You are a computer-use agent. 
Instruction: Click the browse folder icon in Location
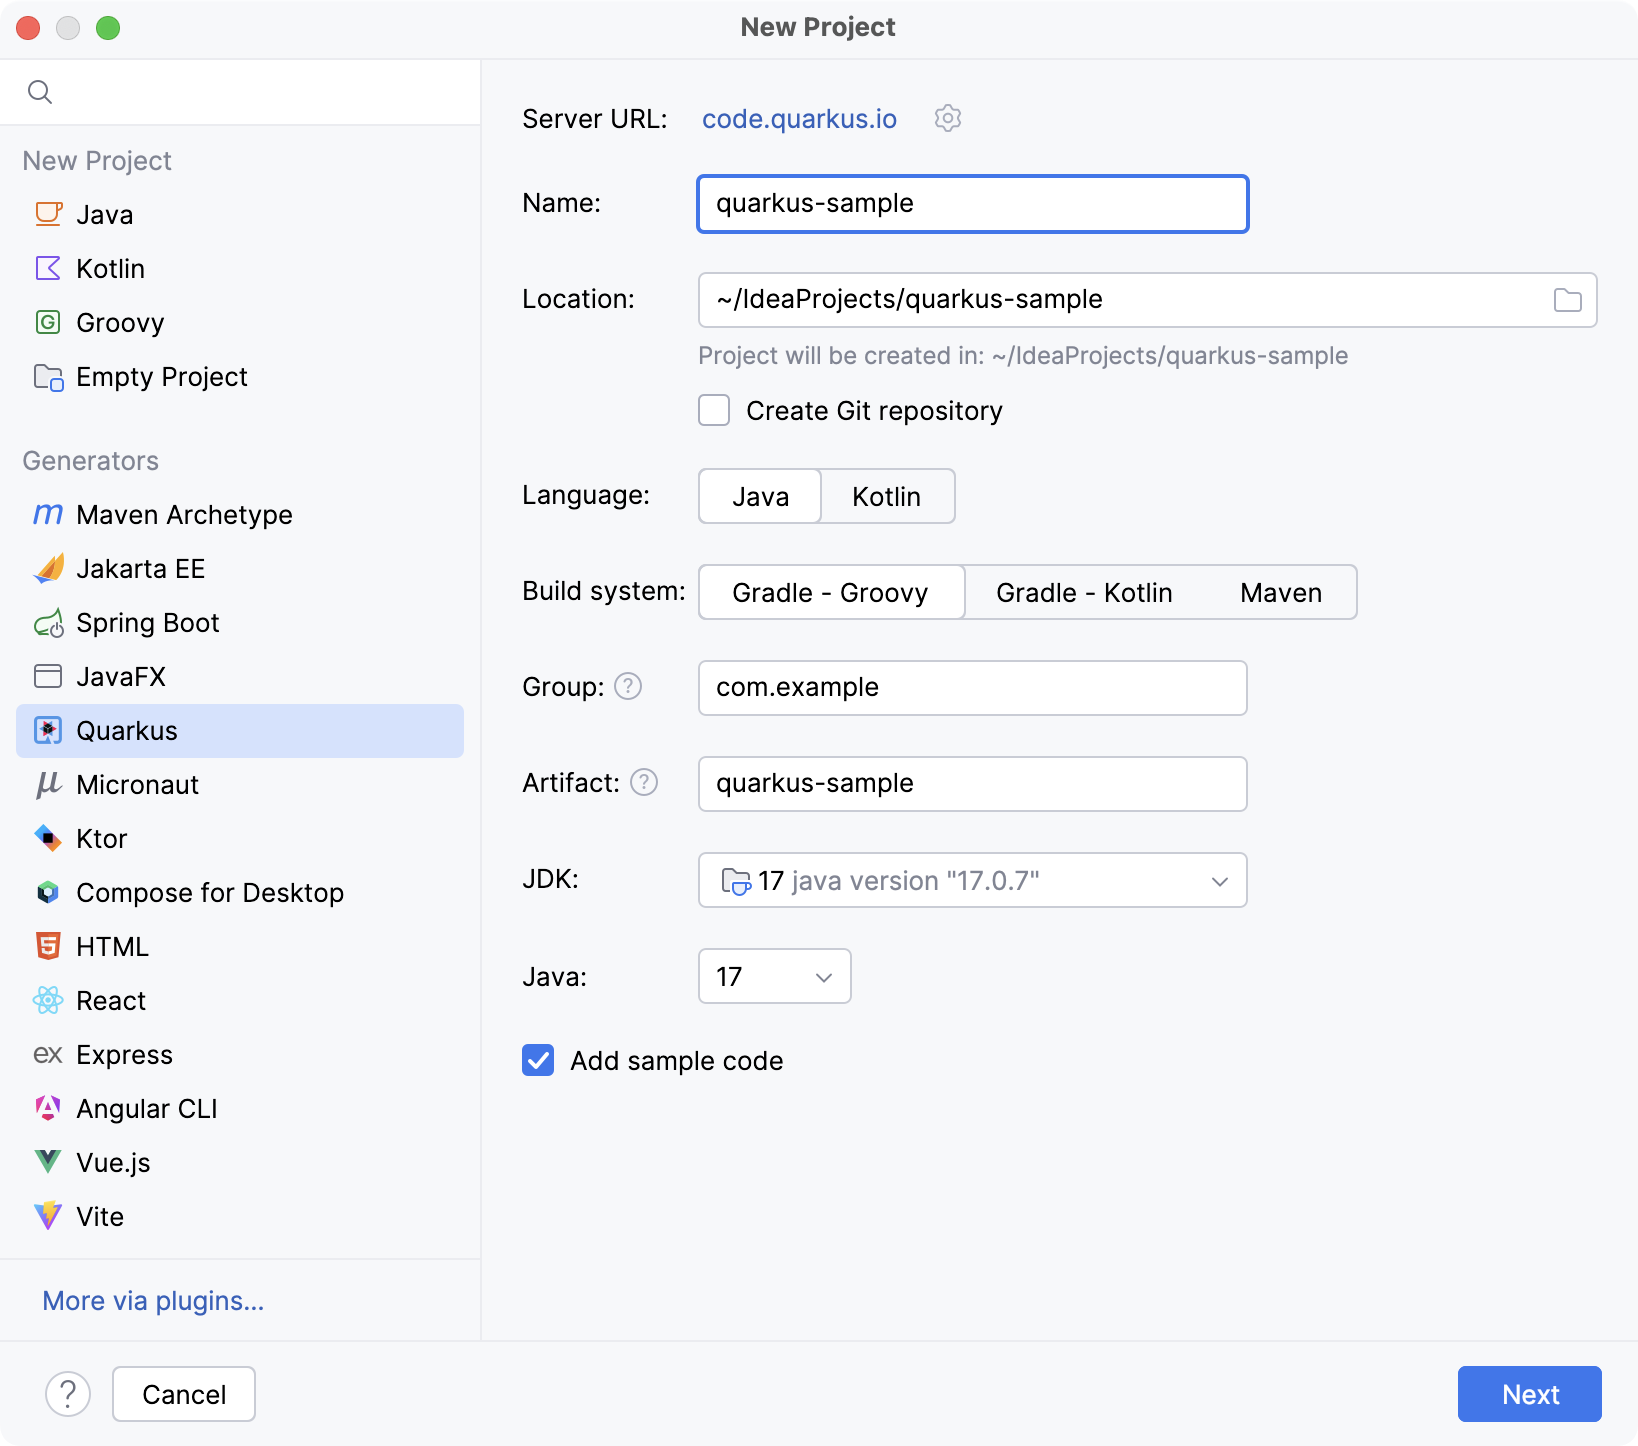pos(1567,300)
